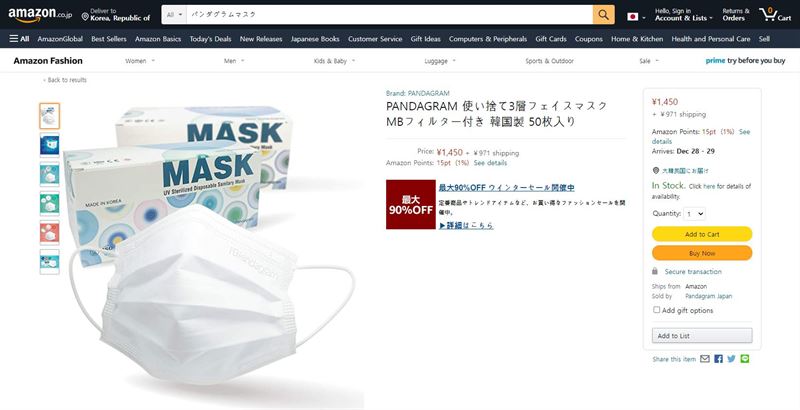Click inside the search text field
800x410 pixels.
(x=389, y=15)
